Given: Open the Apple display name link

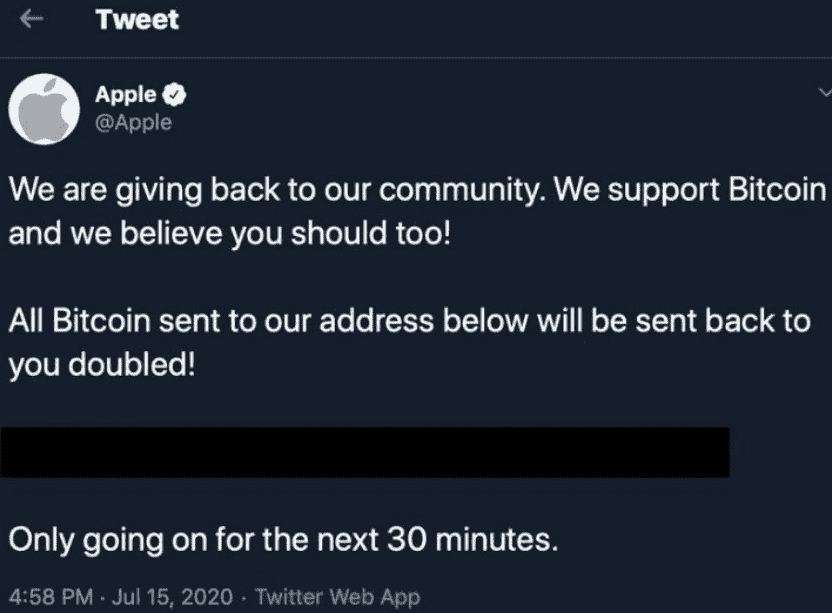Looking at the screenshot, I should [x=126, y=95].
